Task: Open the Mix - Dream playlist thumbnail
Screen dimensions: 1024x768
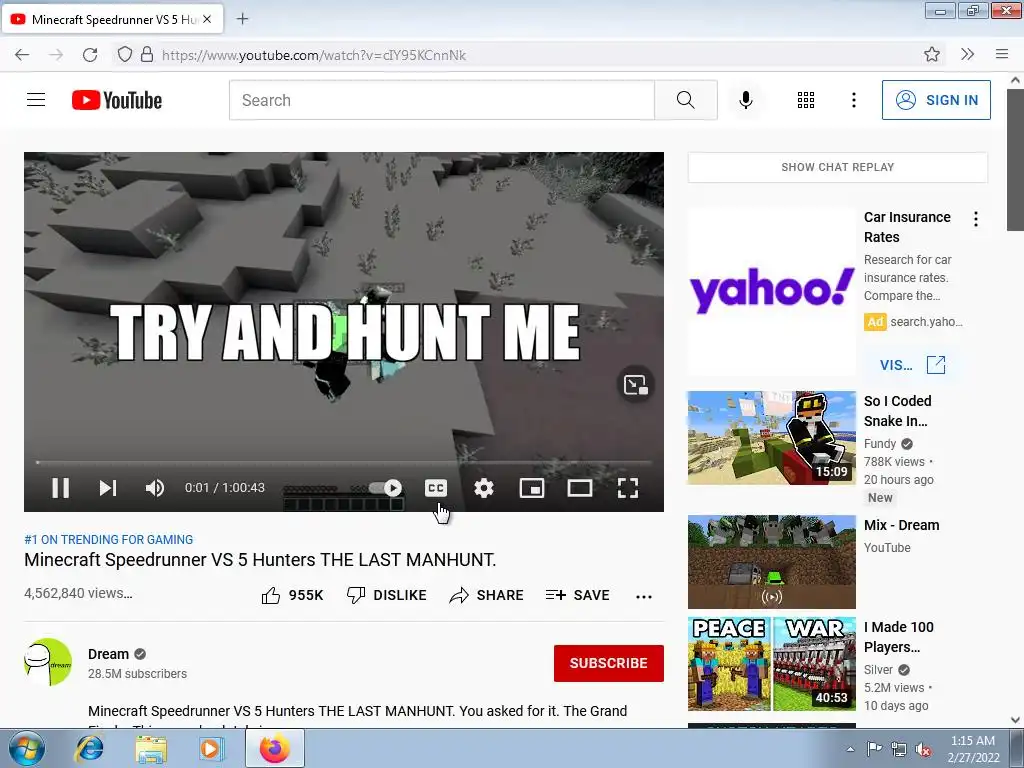Action: [771, 562]
